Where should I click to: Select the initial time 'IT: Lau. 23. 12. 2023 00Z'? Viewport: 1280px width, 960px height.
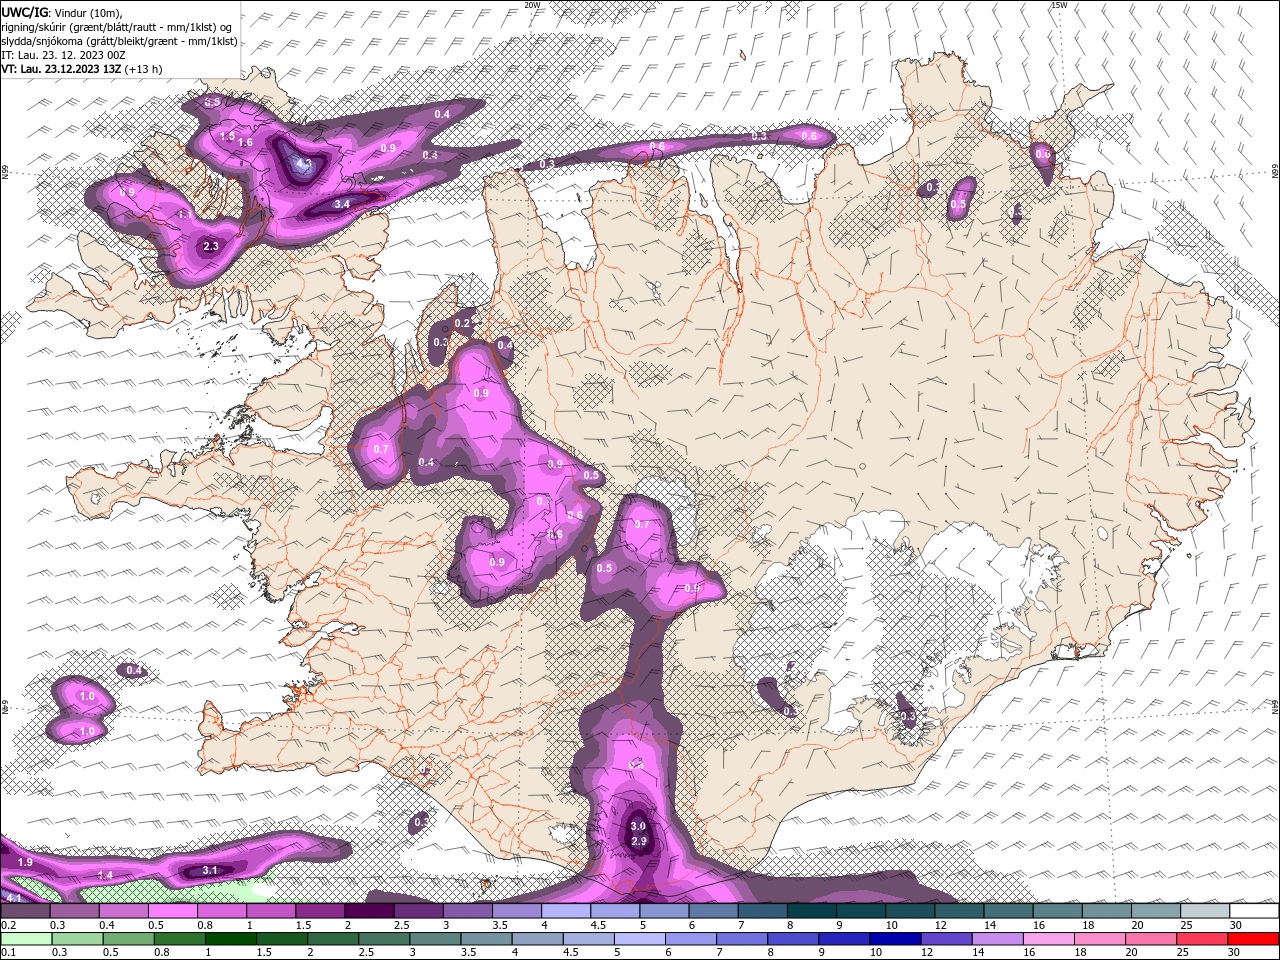pos(62,55)
